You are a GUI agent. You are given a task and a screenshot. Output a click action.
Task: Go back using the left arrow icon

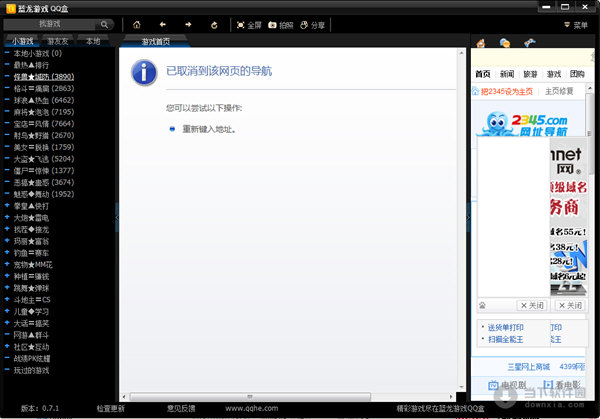click(x=162, y=24)
